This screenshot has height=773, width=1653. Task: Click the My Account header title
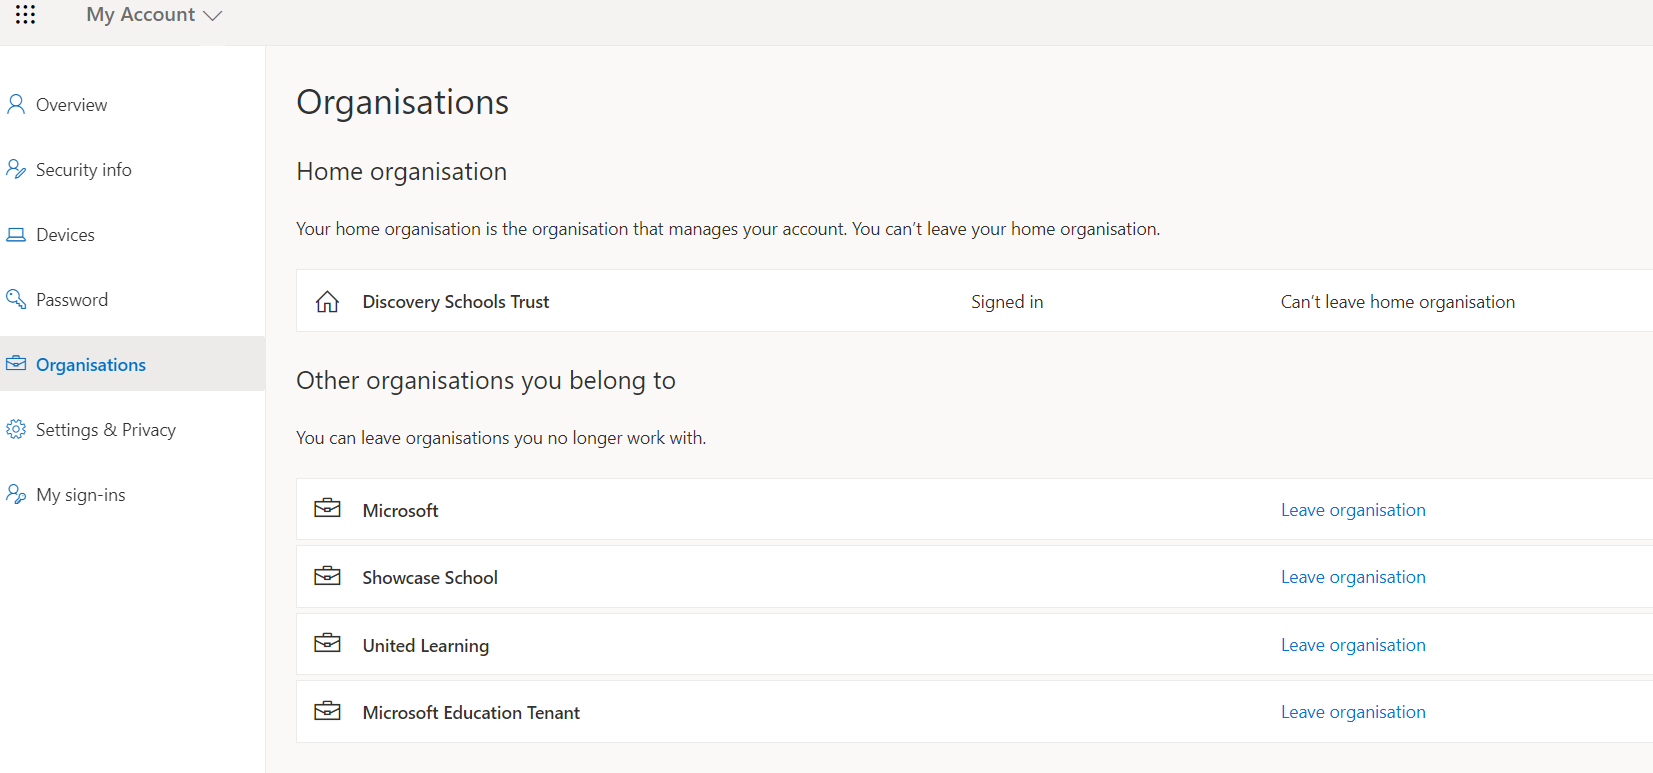140,15
